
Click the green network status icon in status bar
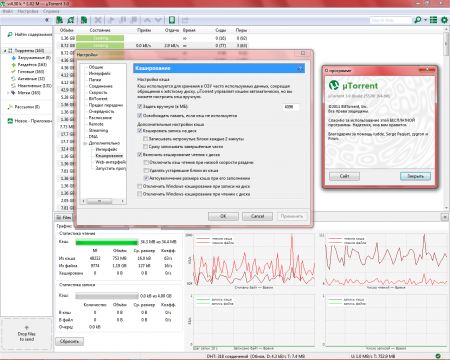pyautogui.click(x=438, y=356)
